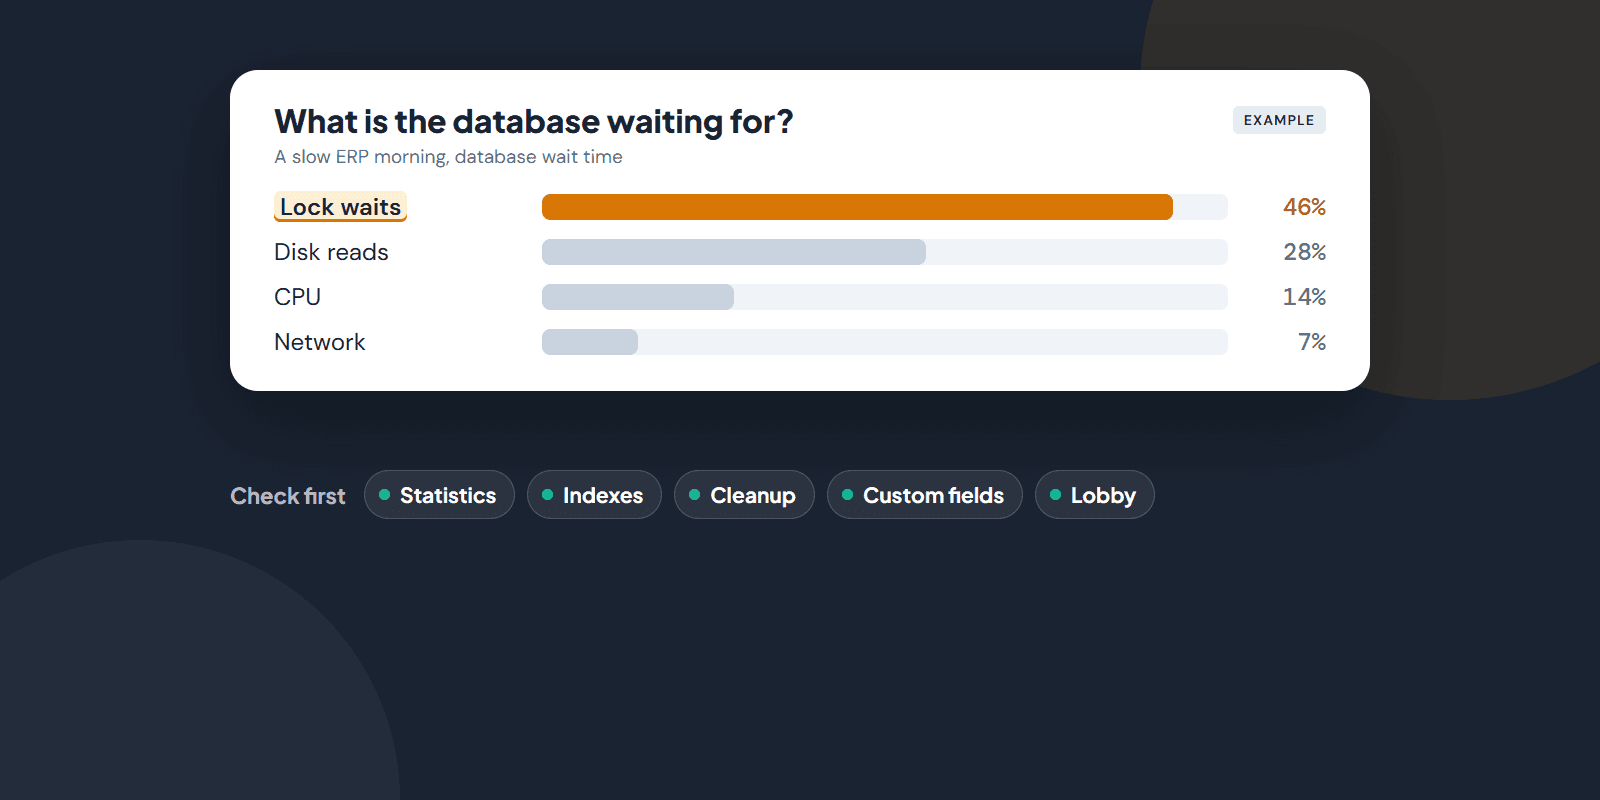Viewport: 1600px width, 800px height.
Task: Click the 28% value
Action: [1305, 252]
